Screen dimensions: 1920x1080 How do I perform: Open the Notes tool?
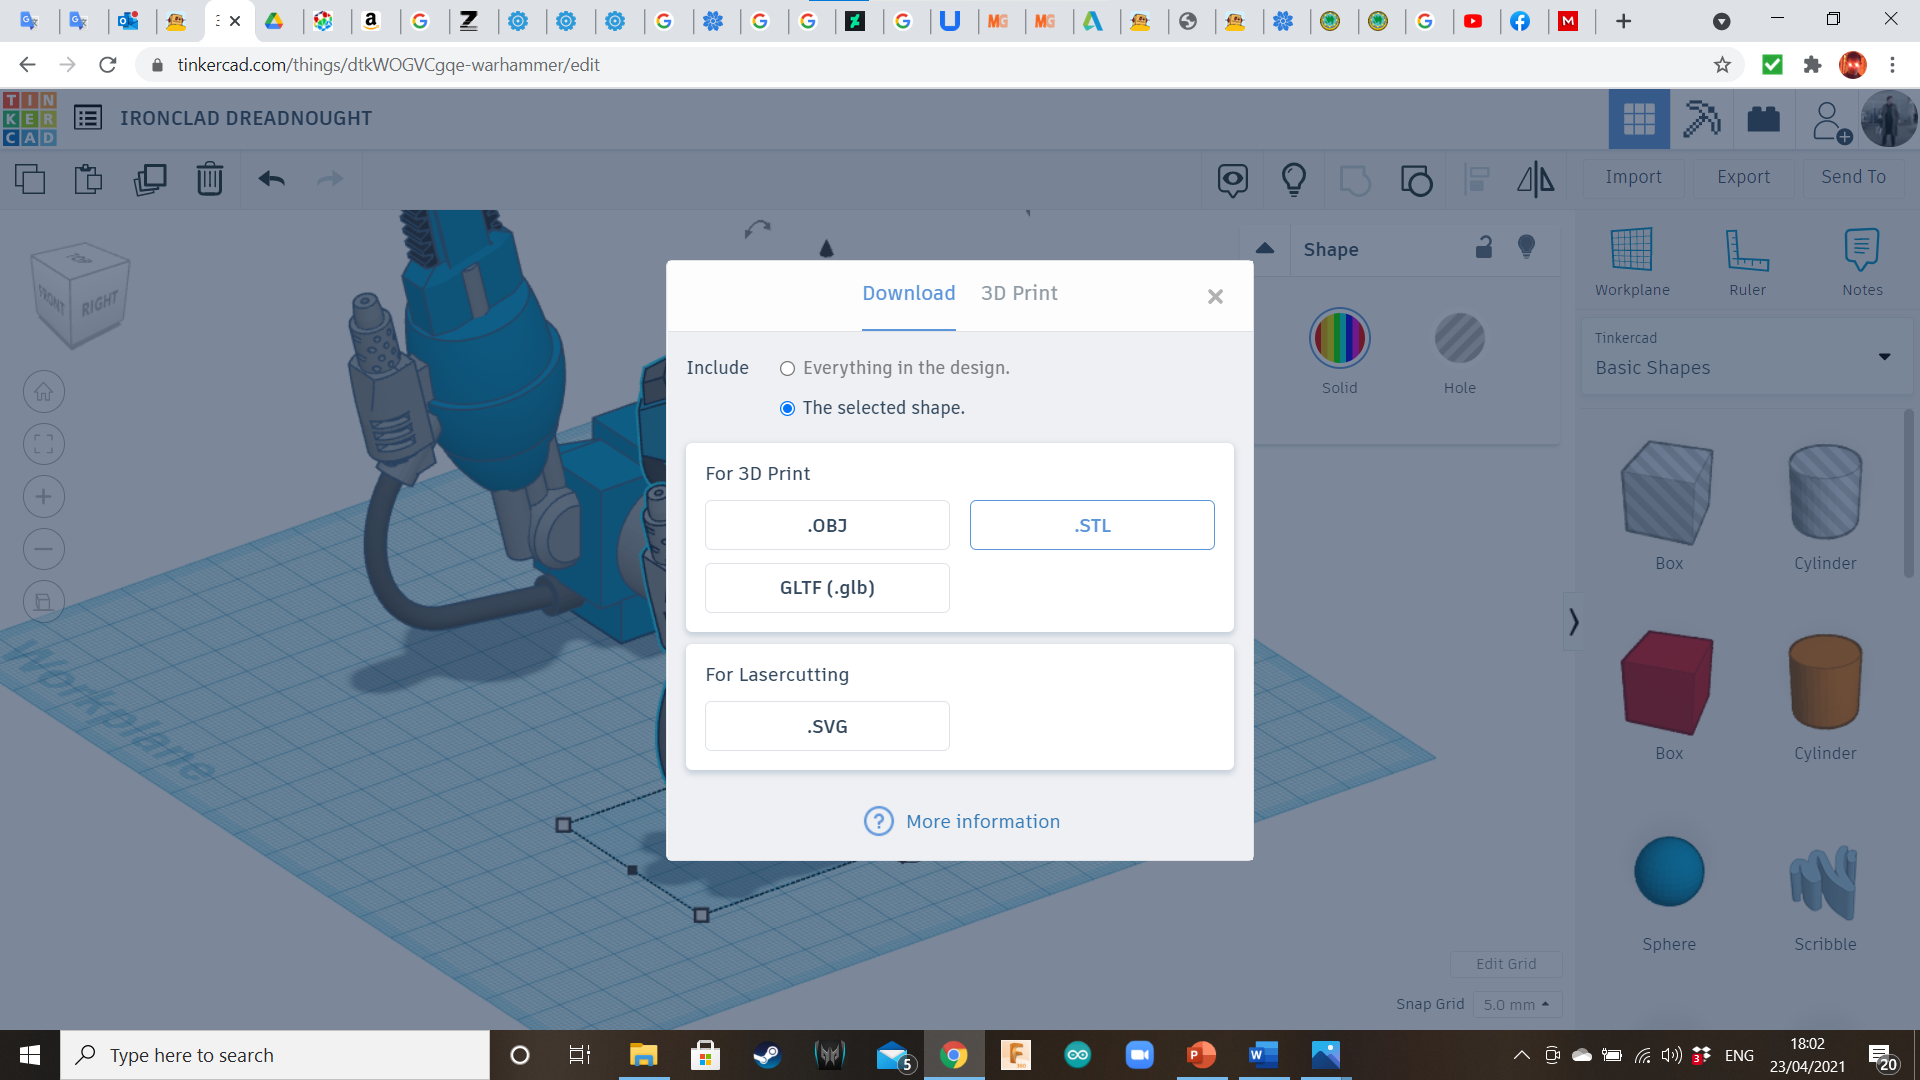[x=1861, y=250]
